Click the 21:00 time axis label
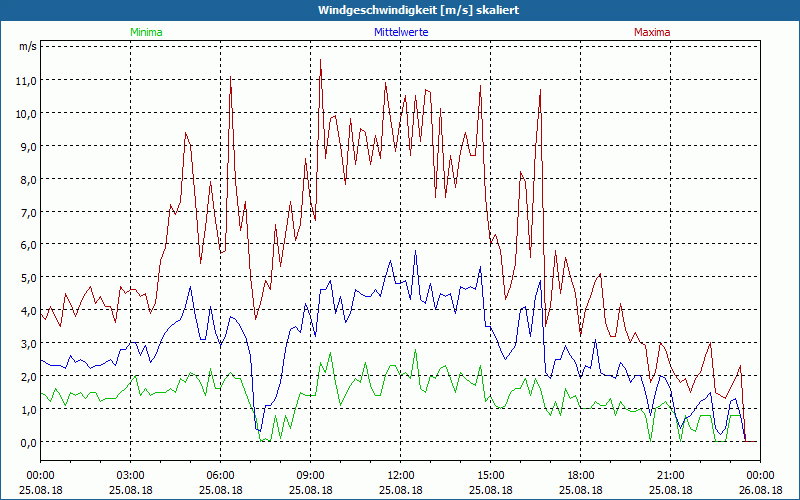The image size is (800, 500). tap(670, 476)
